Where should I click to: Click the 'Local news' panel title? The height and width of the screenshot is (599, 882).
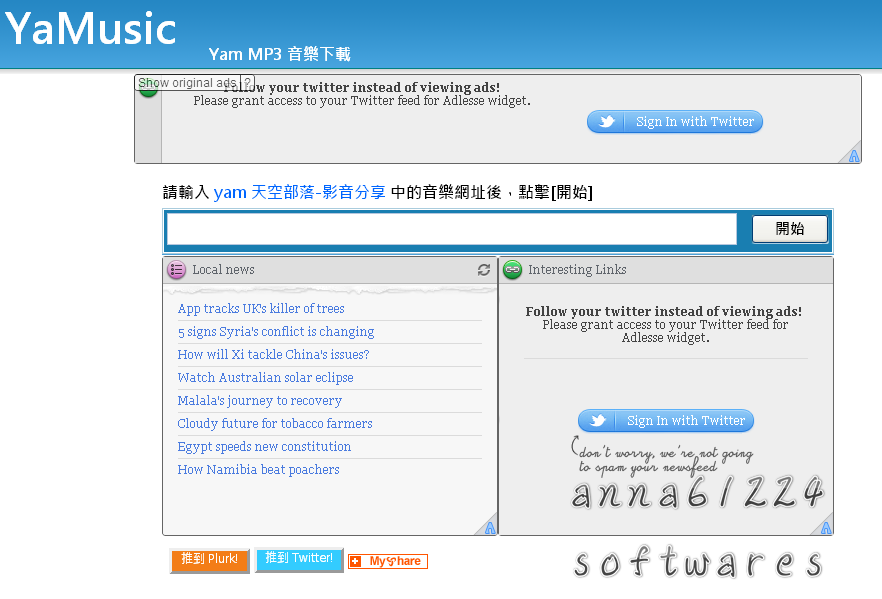click(223, 270)
